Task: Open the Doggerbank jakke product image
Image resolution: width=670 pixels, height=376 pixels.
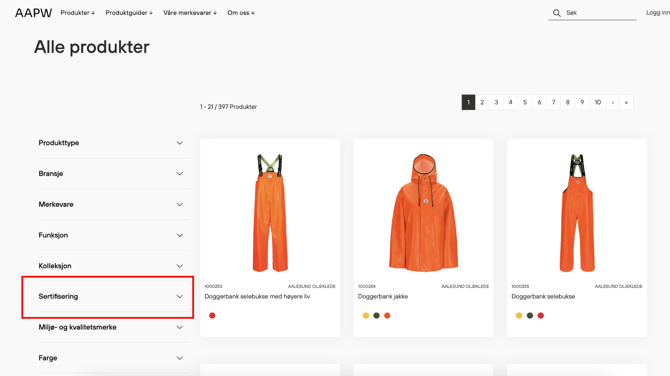Action: [423, 212]
